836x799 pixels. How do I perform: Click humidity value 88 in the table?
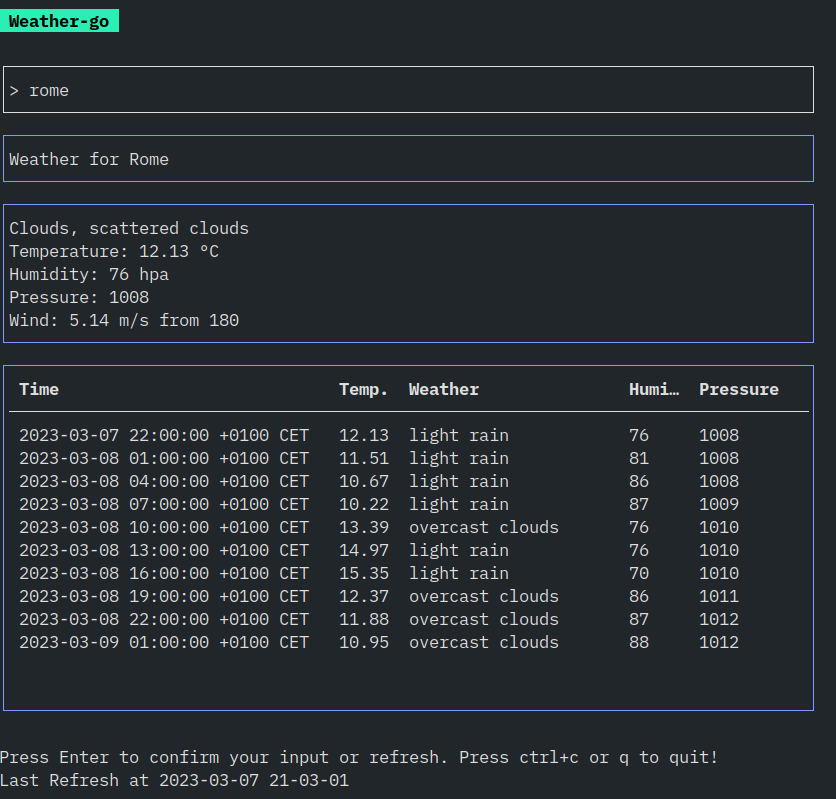click(639, 642)
